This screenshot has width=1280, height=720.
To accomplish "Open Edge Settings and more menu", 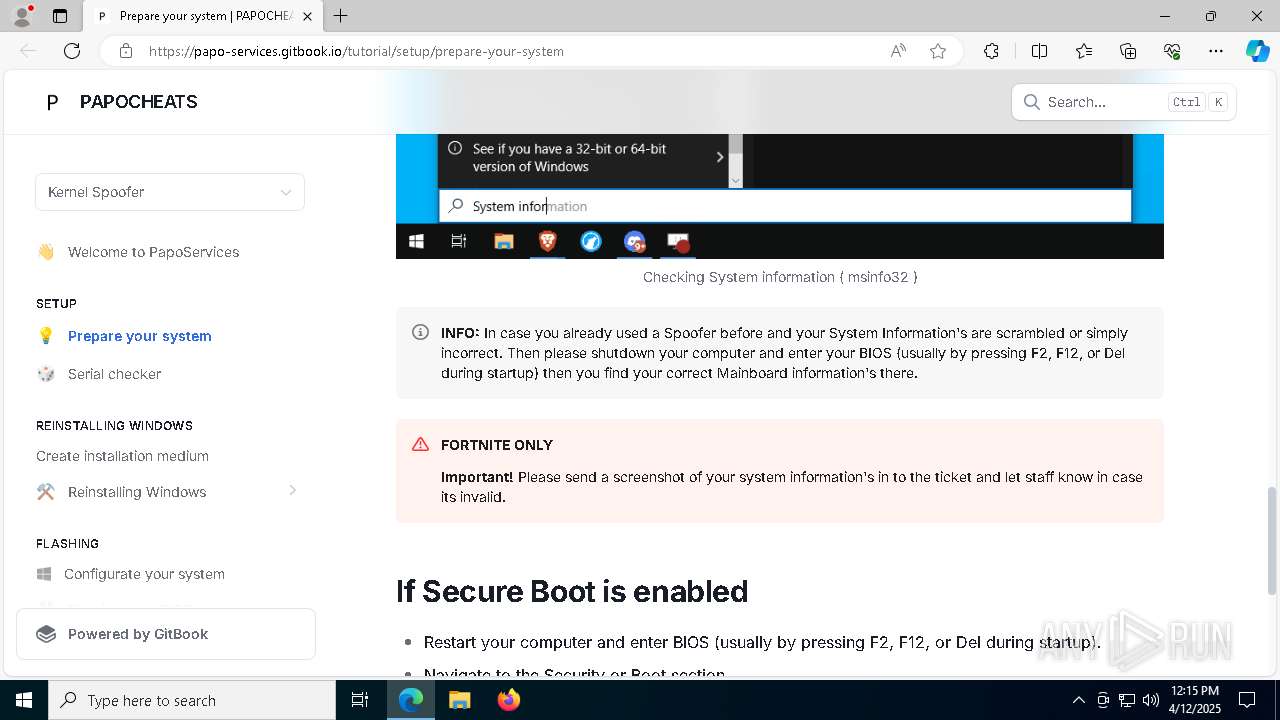I will click(1216, 51).
